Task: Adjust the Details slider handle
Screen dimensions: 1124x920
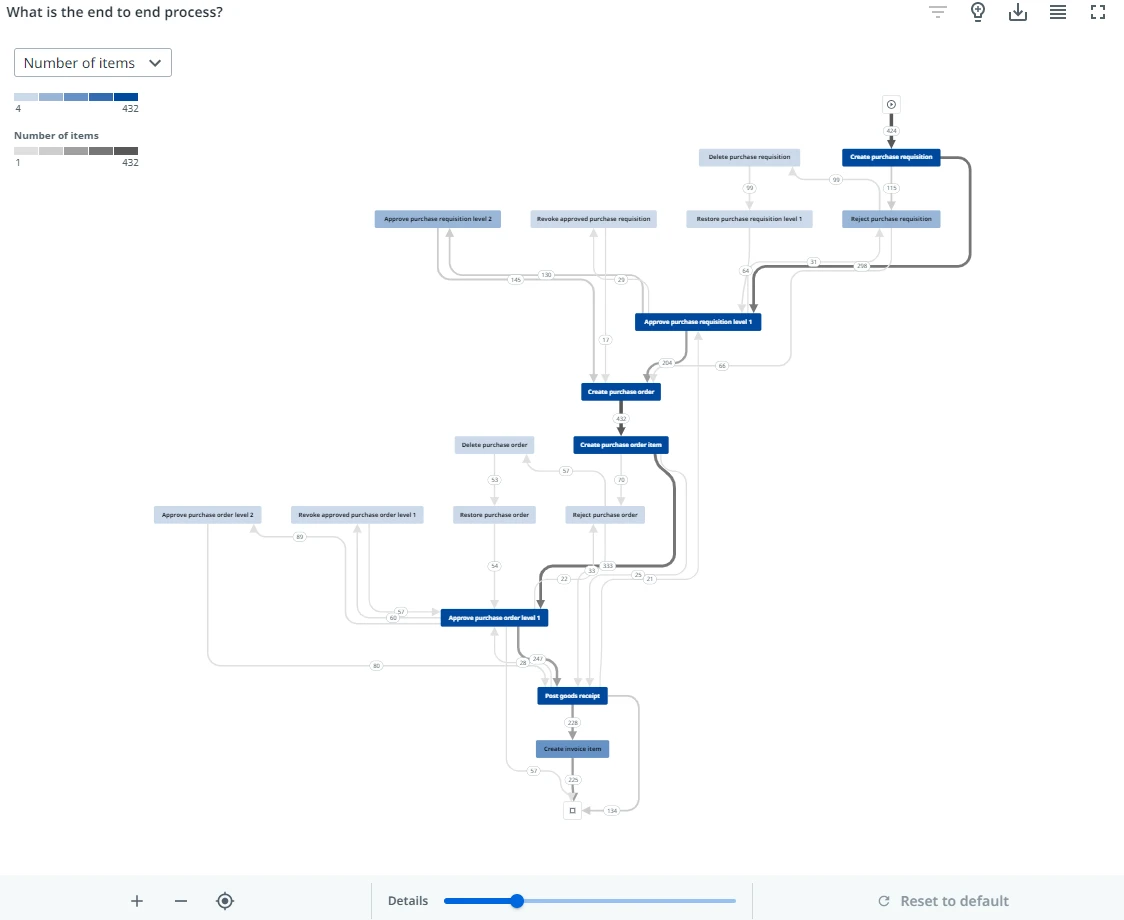Action: click(517, 901)
